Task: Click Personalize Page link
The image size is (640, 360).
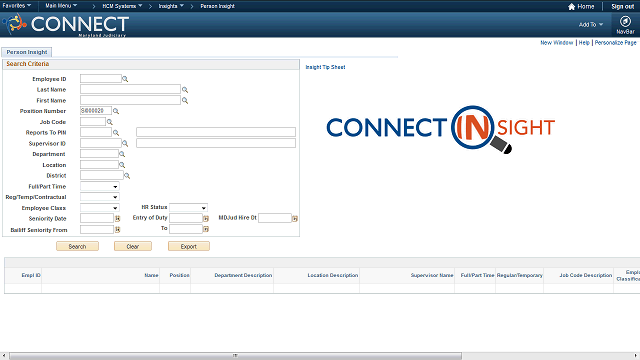Action: click(616, 42)
